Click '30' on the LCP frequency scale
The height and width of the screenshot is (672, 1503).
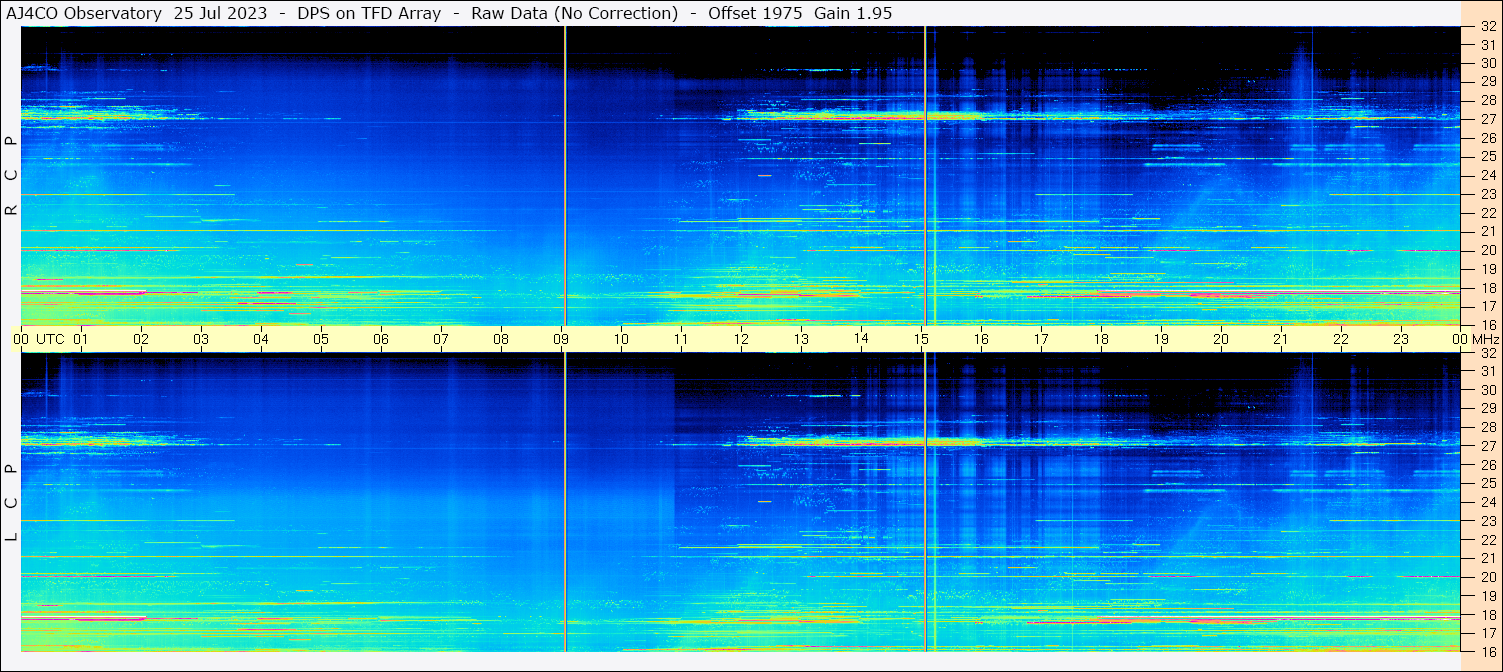point(1488,390)
